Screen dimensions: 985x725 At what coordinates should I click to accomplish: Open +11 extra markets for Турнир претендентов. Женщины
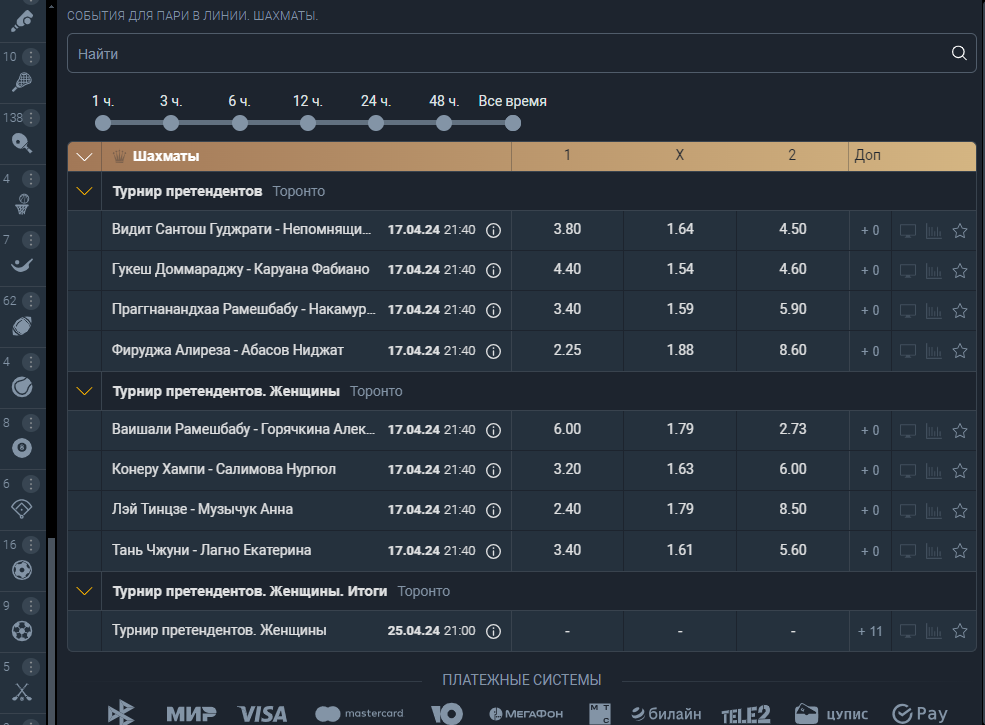(x=870, y=631)
